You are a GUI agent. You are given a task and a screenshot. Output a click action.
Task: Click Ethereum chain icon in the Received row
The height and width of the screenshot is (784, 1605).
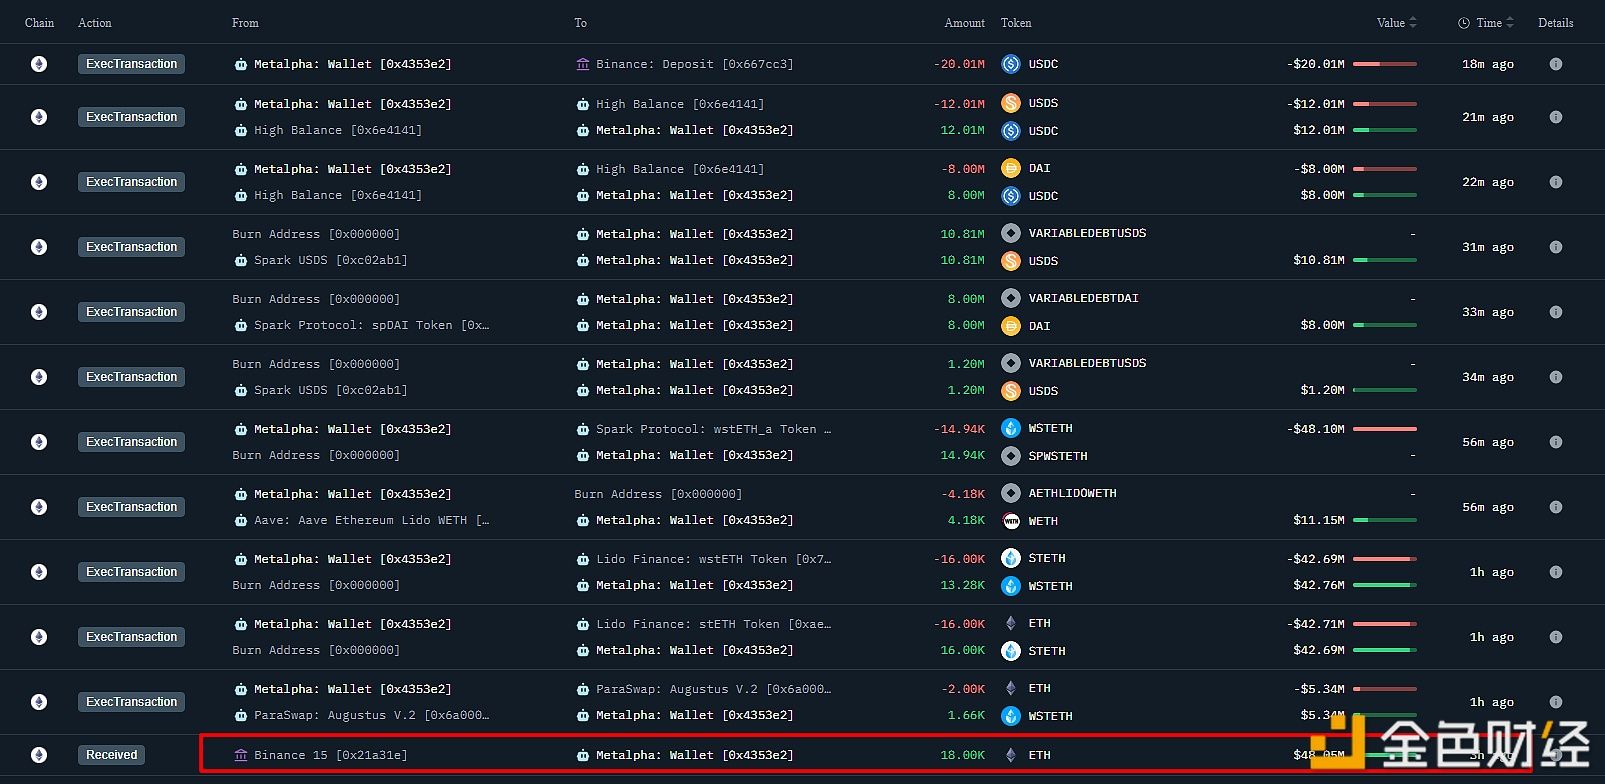[x=39, y=755]
